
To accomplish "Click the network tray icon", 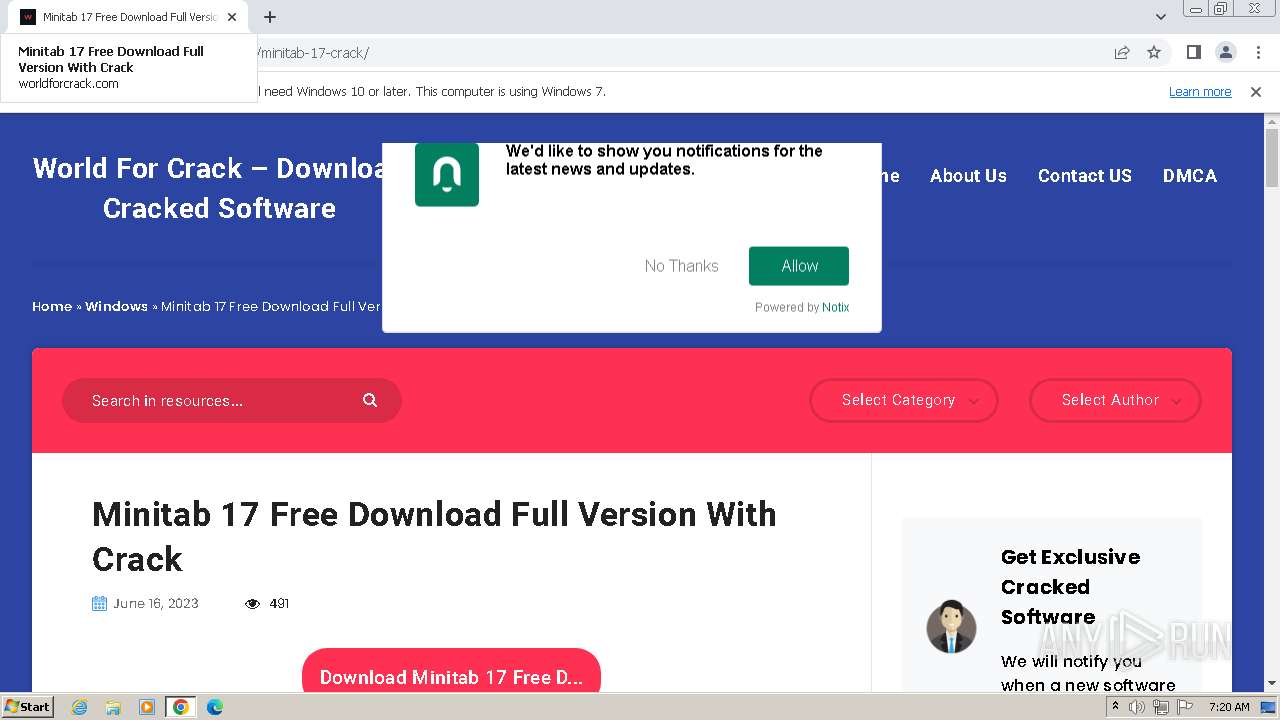I will click(x=1160, y=707).
